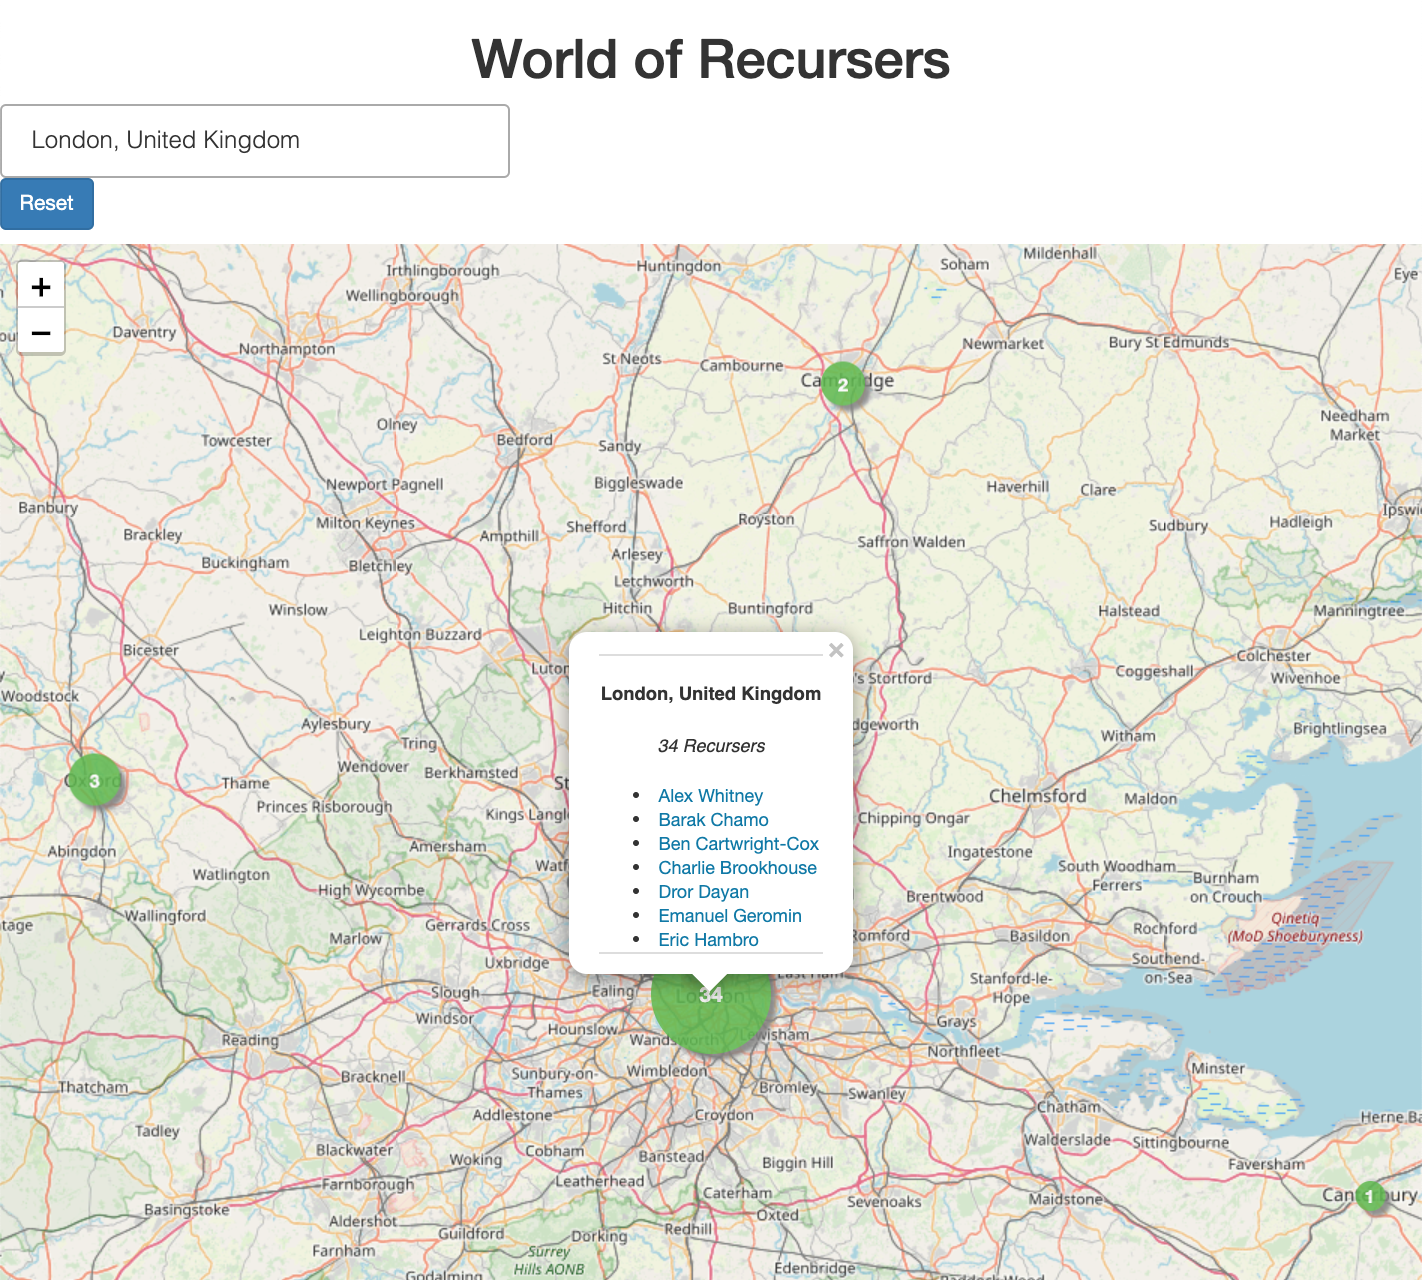This screenshot has width=1422, height=1280.
Task: Click the Bury St Edmunds map label
Action: 1169,342
